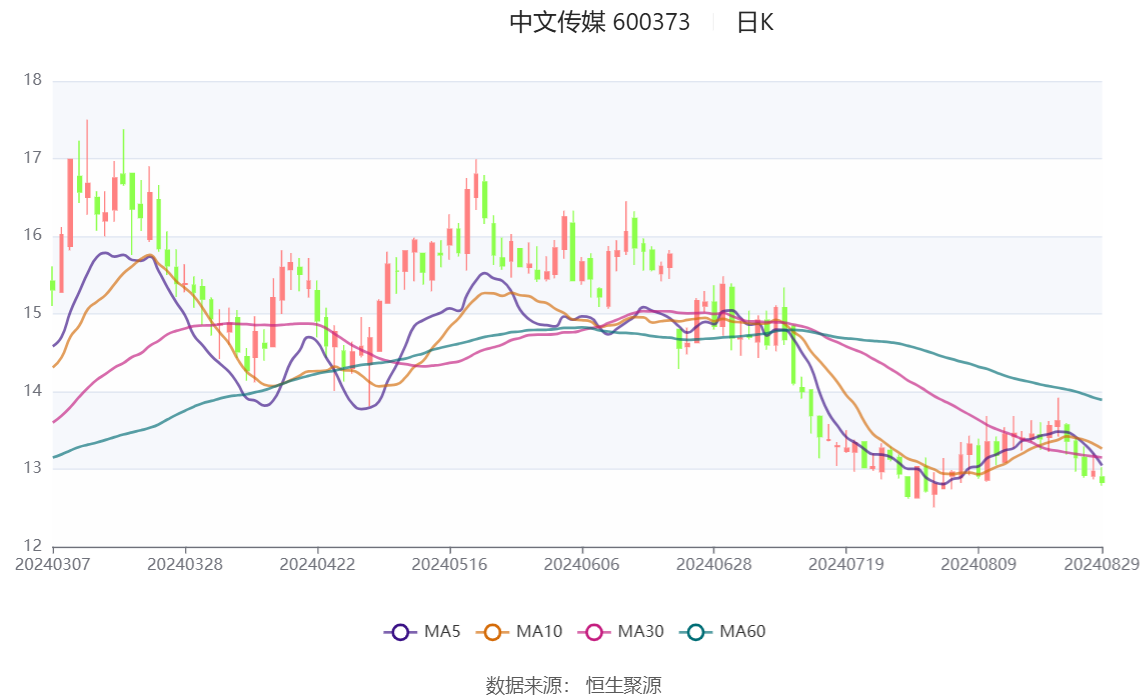The height and width of the screenshot is (699, 1147).
Task: Click the chart title 中文传媒 600373
Action: coord(600,22)
